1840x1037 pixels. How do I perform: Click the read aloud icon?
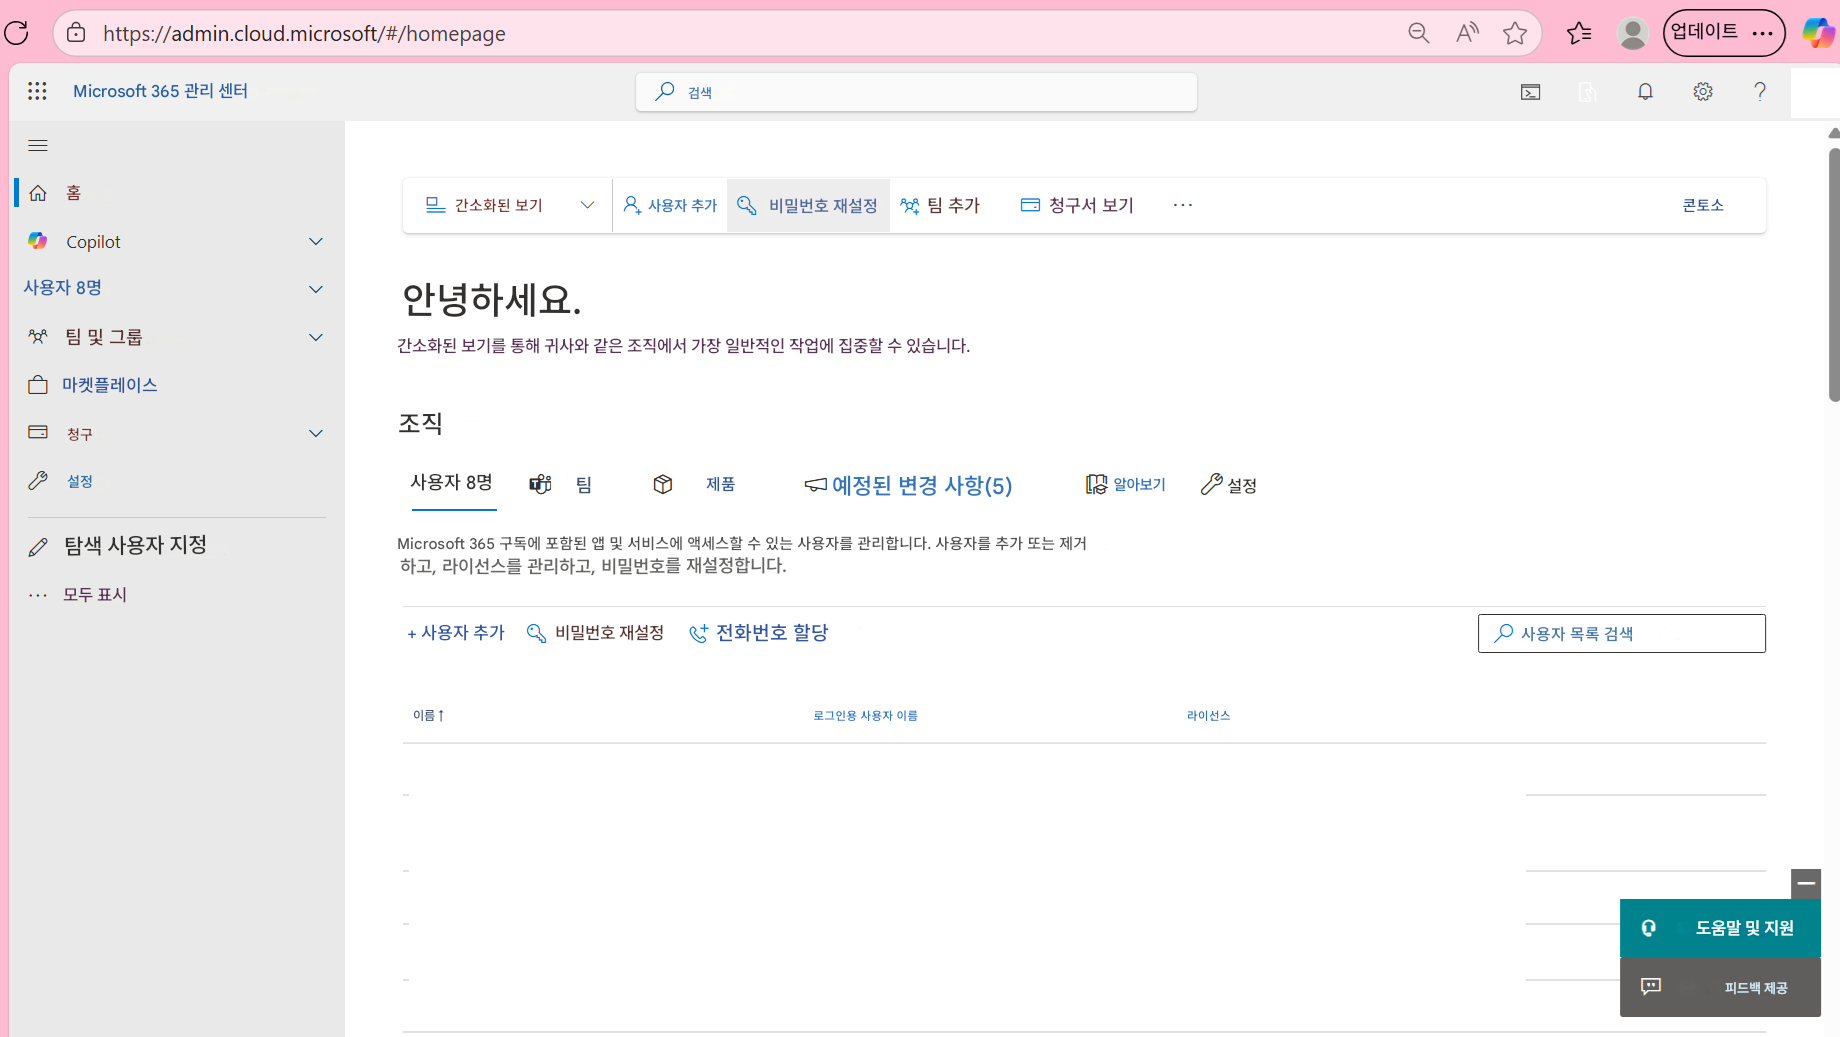click(1467, 33)
